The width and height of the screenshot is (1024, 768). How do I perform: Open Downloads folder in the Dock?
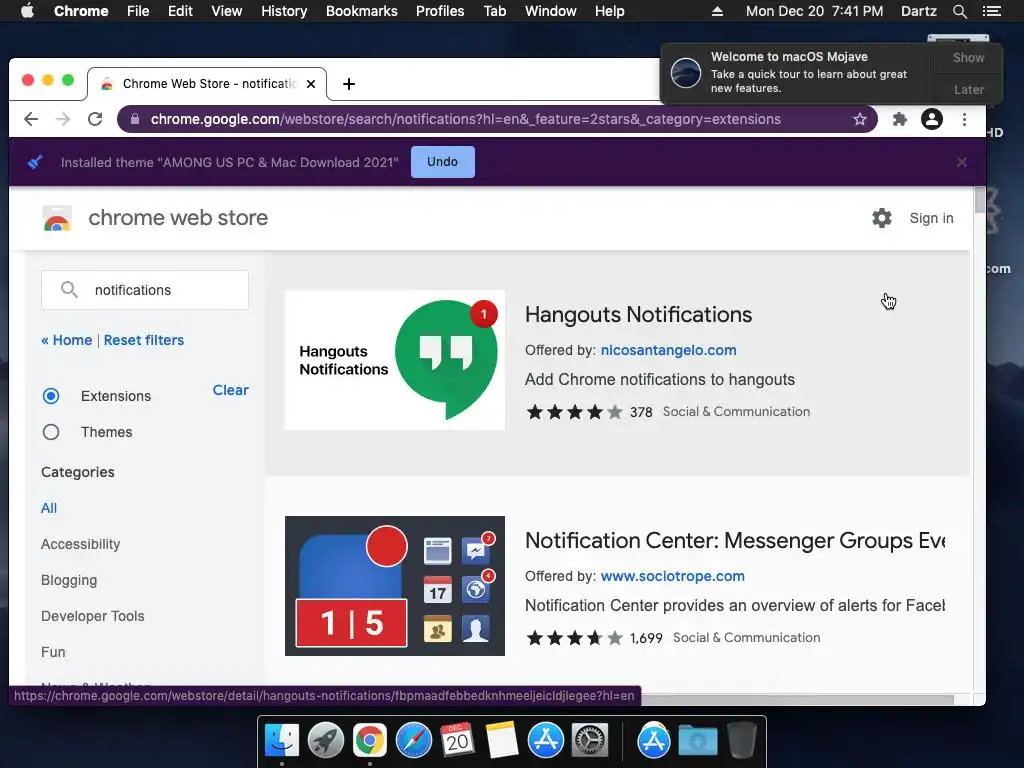coord(697,741)
